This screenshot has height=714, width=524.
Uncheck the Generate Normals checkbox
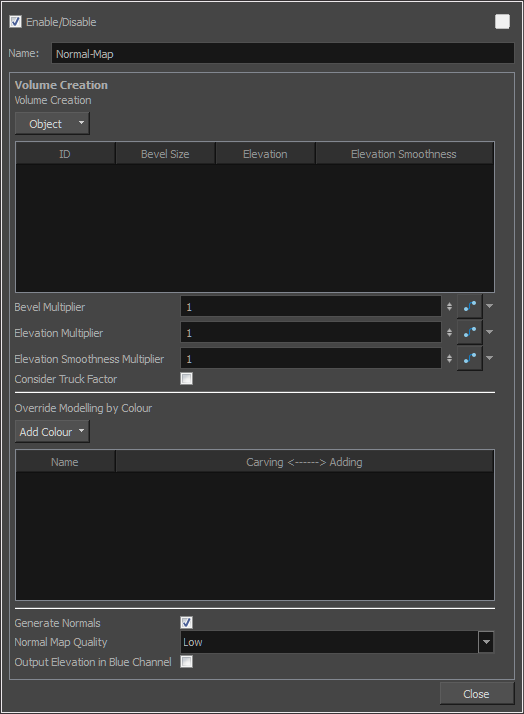pos(187,622)
